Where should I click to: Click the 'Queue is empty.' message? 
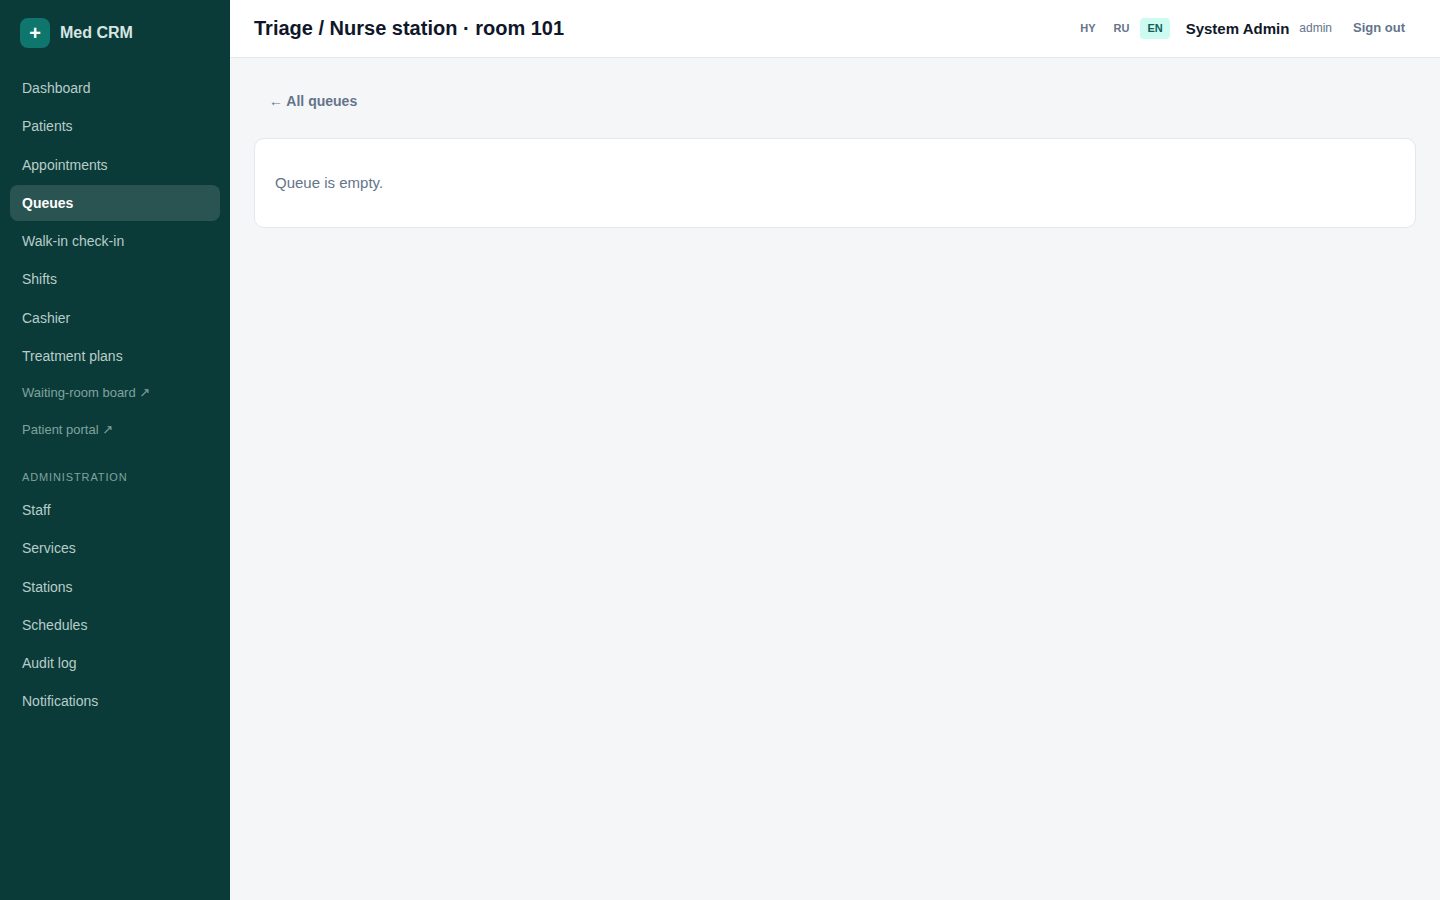(x=329, y=183)
